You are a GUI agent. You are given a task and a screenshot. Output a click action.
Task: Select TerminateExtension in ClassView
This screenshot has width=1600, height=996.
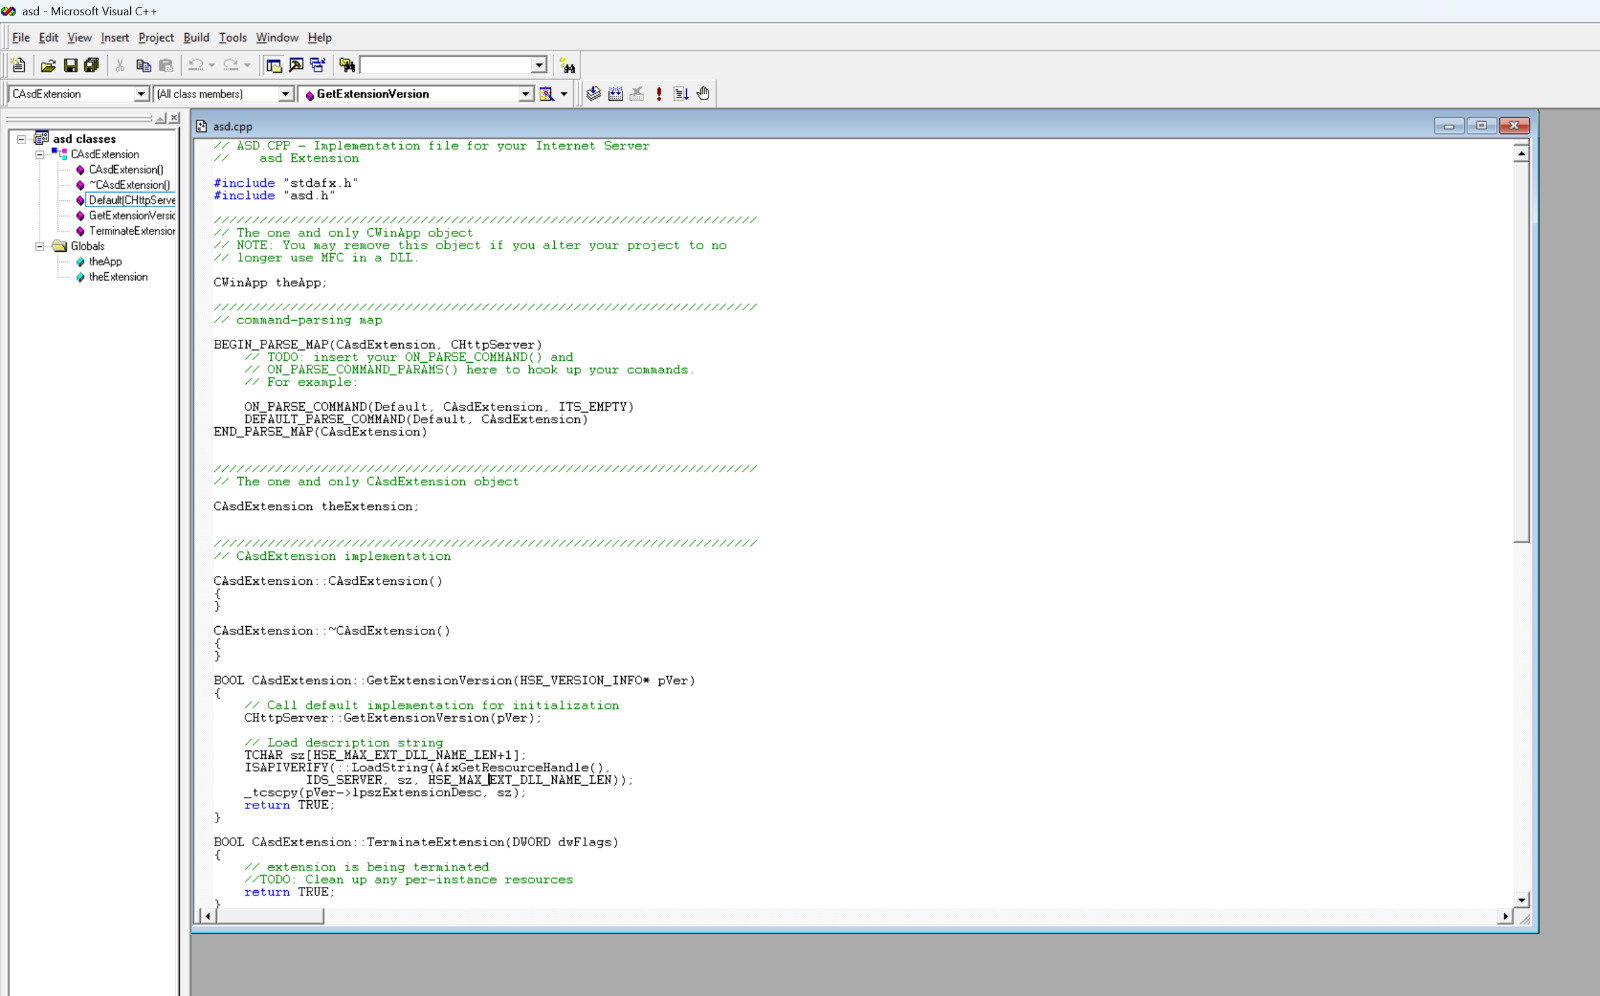[x=131, y=230]
